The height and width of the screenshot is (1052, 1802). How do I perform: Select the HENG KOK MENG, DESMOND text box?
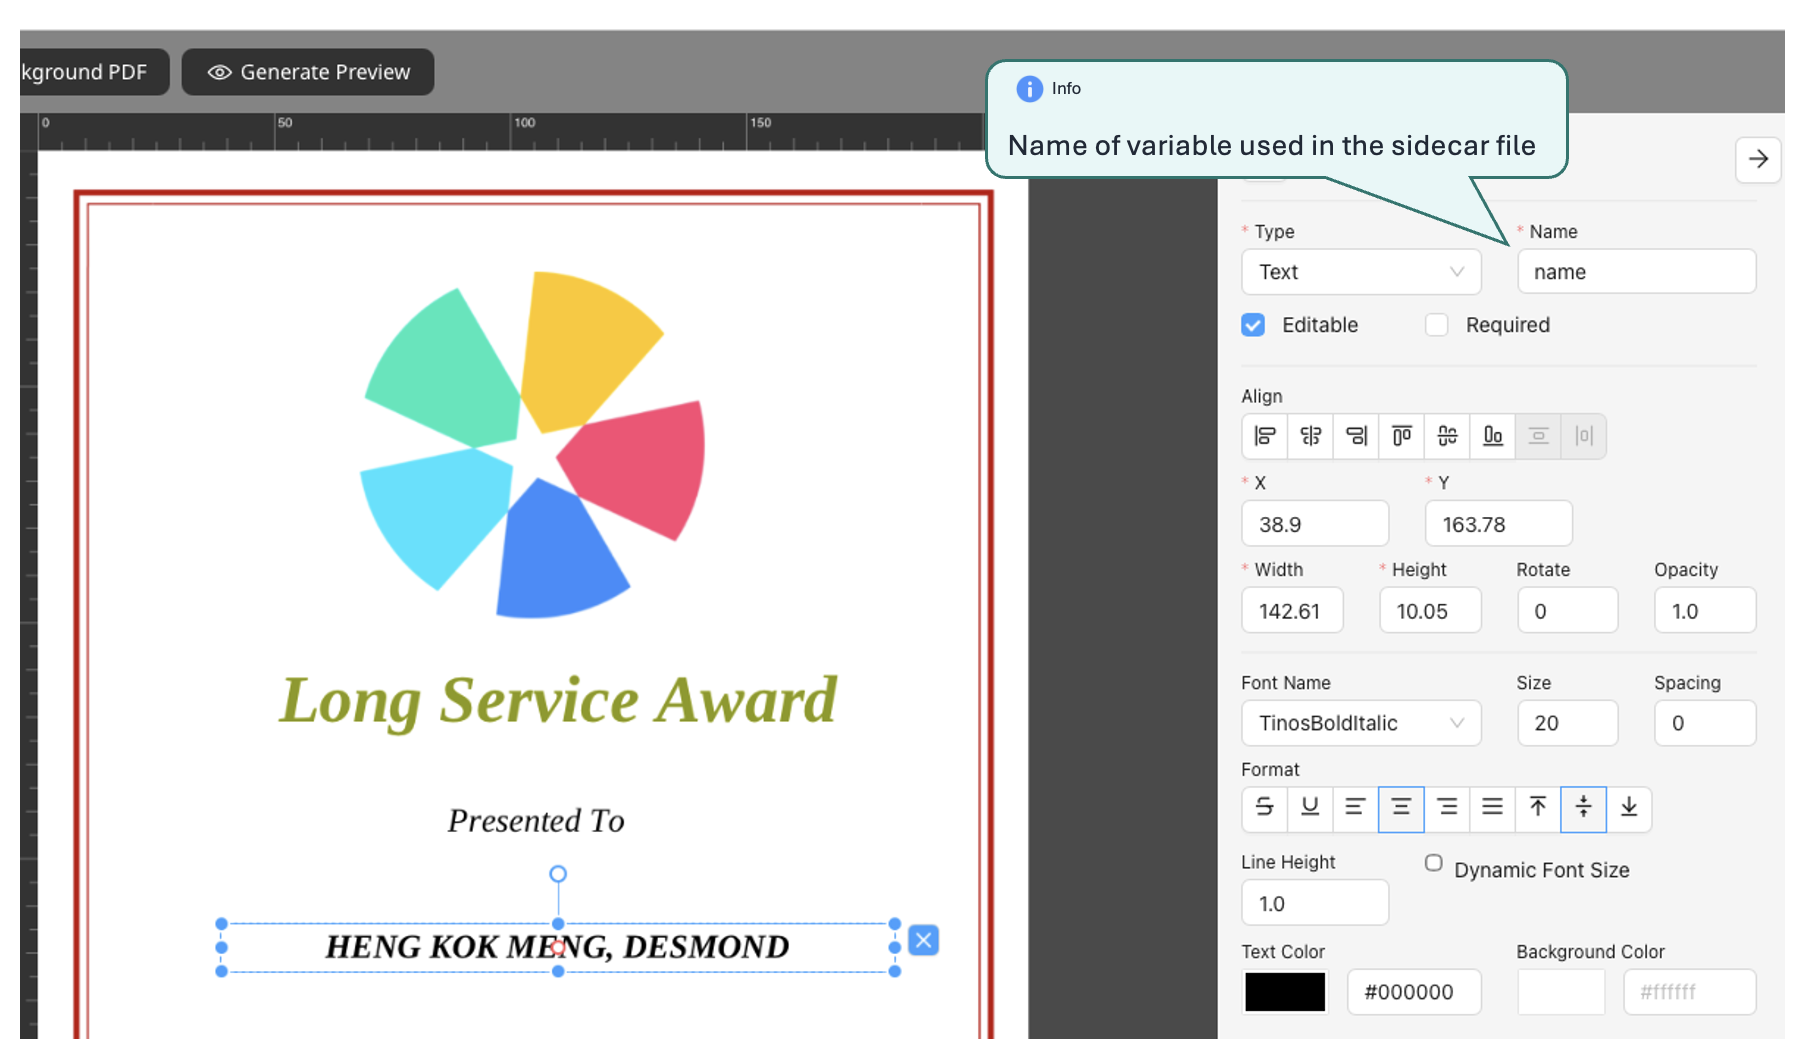click(558, 947)
